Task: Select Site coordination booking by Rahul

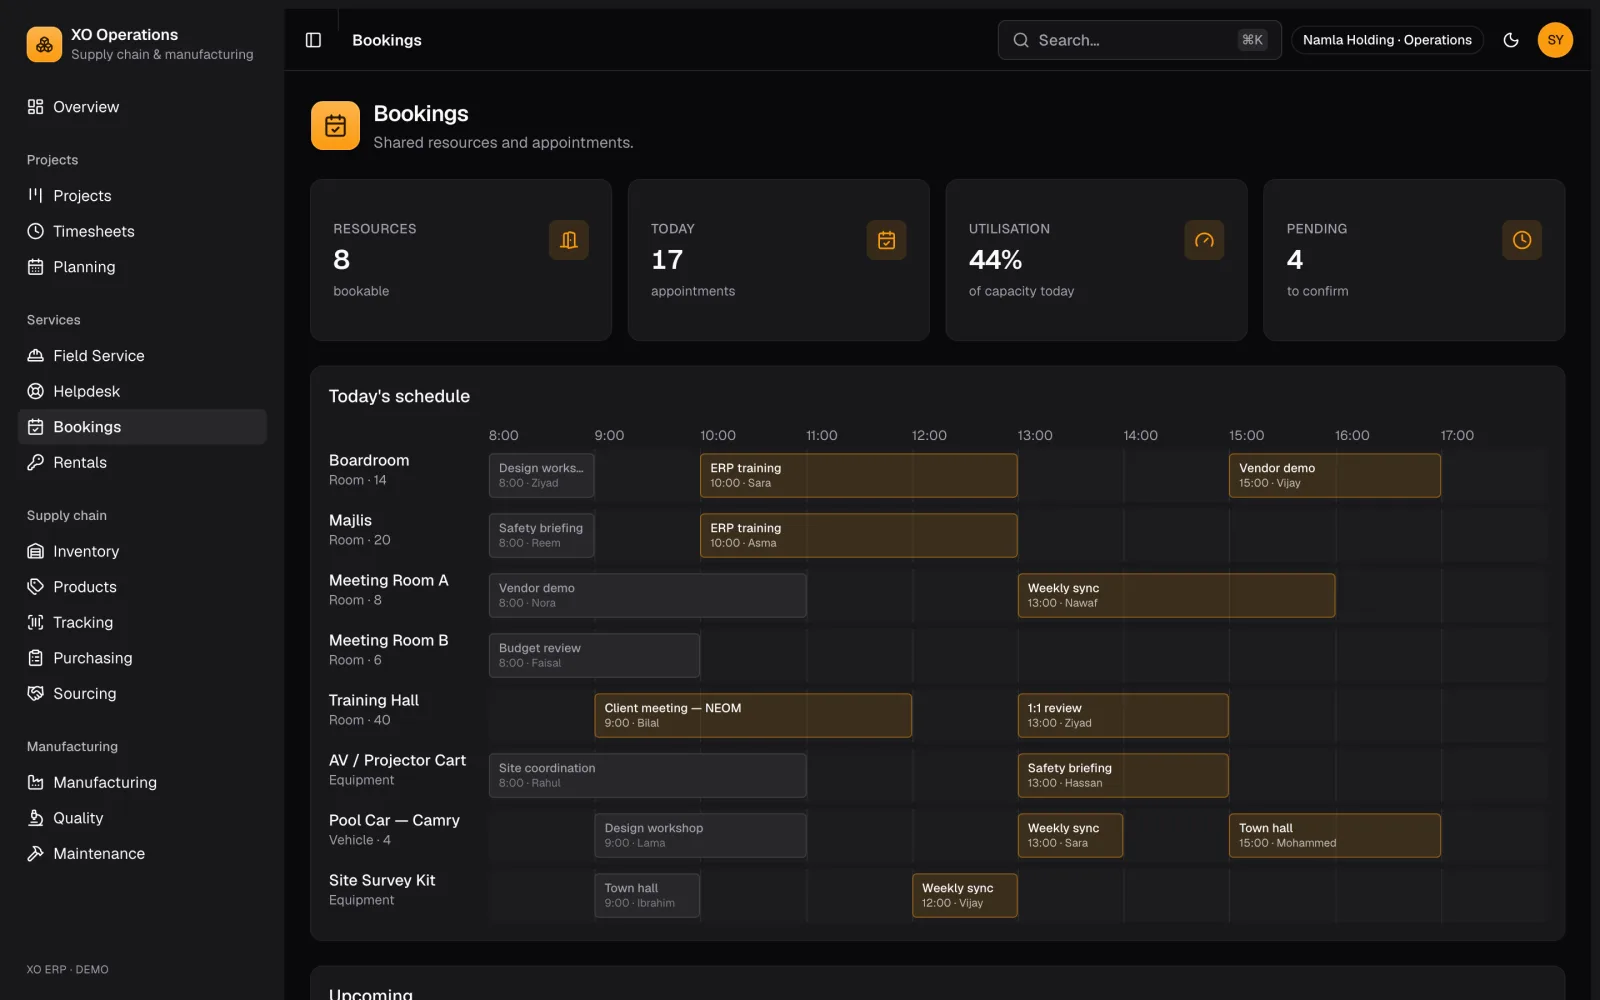Action: tap(647, 775)
